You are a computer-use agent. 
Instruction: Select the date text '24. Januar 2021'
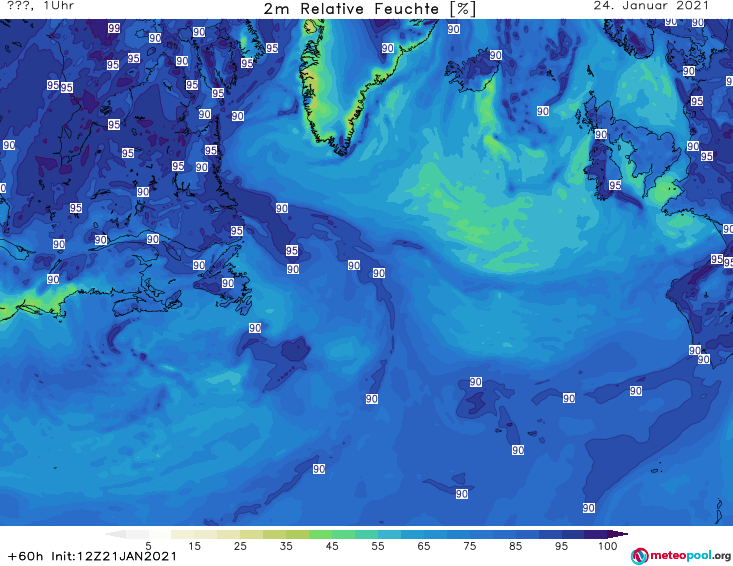click(x=651, y=6)
